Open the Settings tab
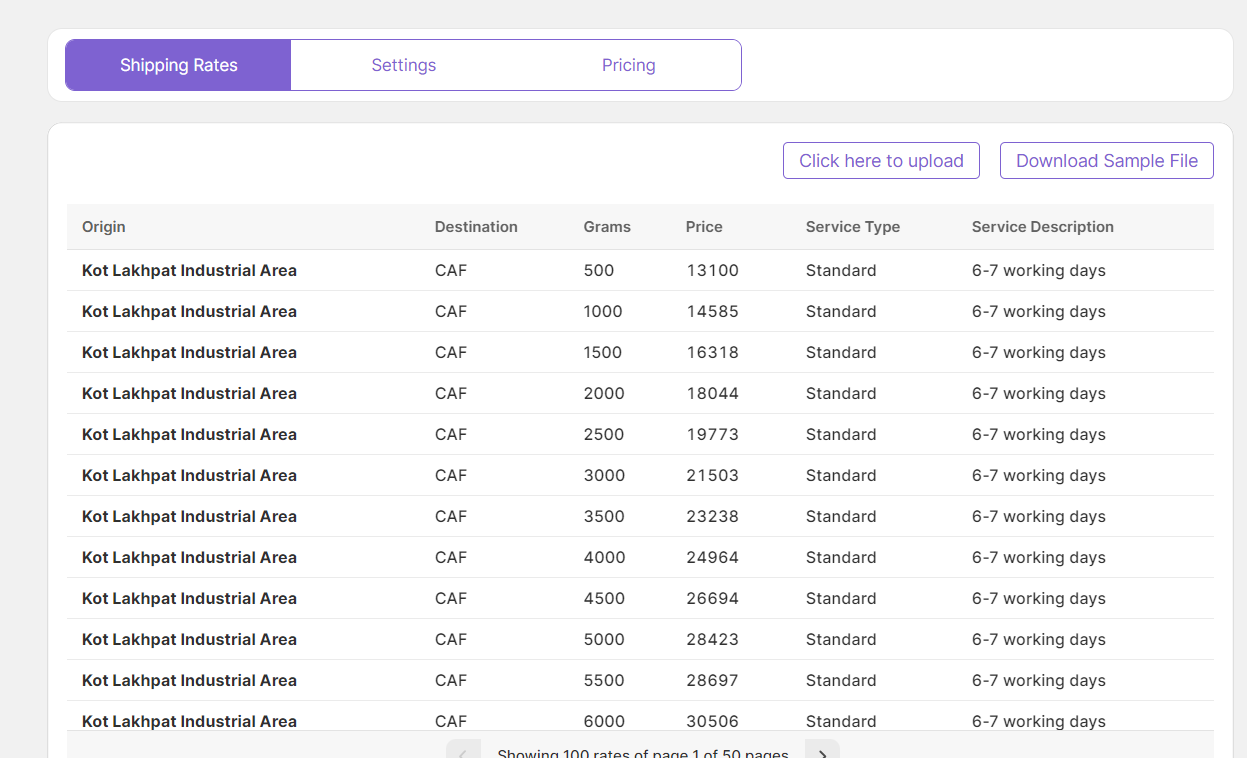 [x=404, y=65]
